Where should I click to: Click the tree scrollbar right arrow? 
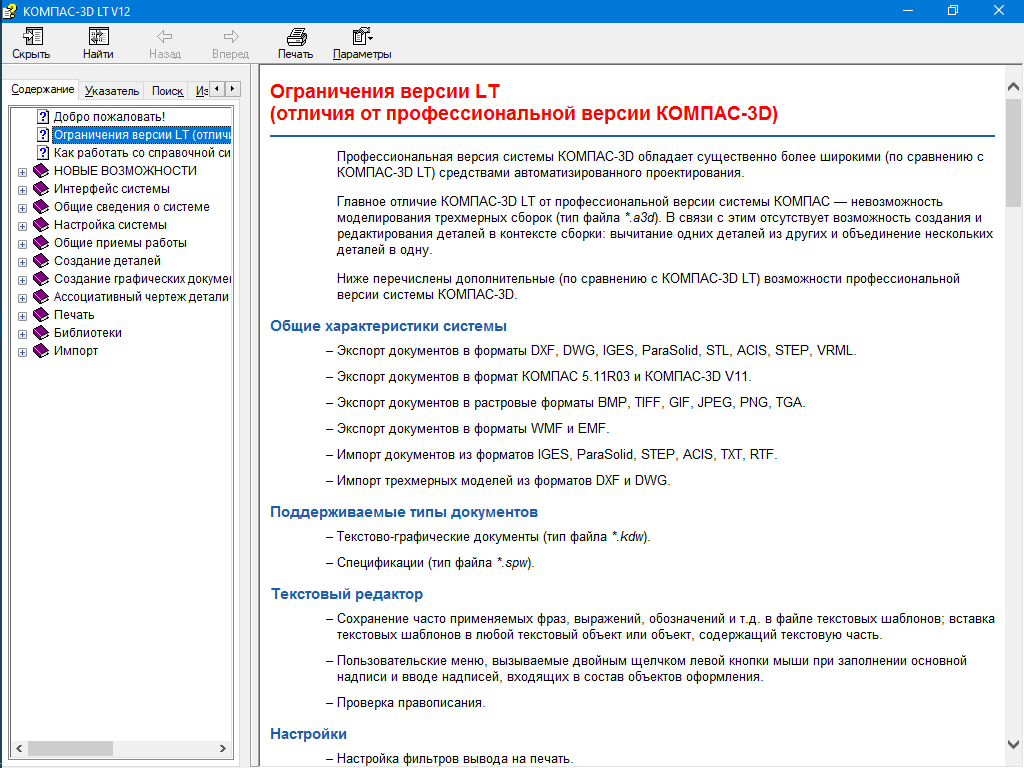pos(223,748)
